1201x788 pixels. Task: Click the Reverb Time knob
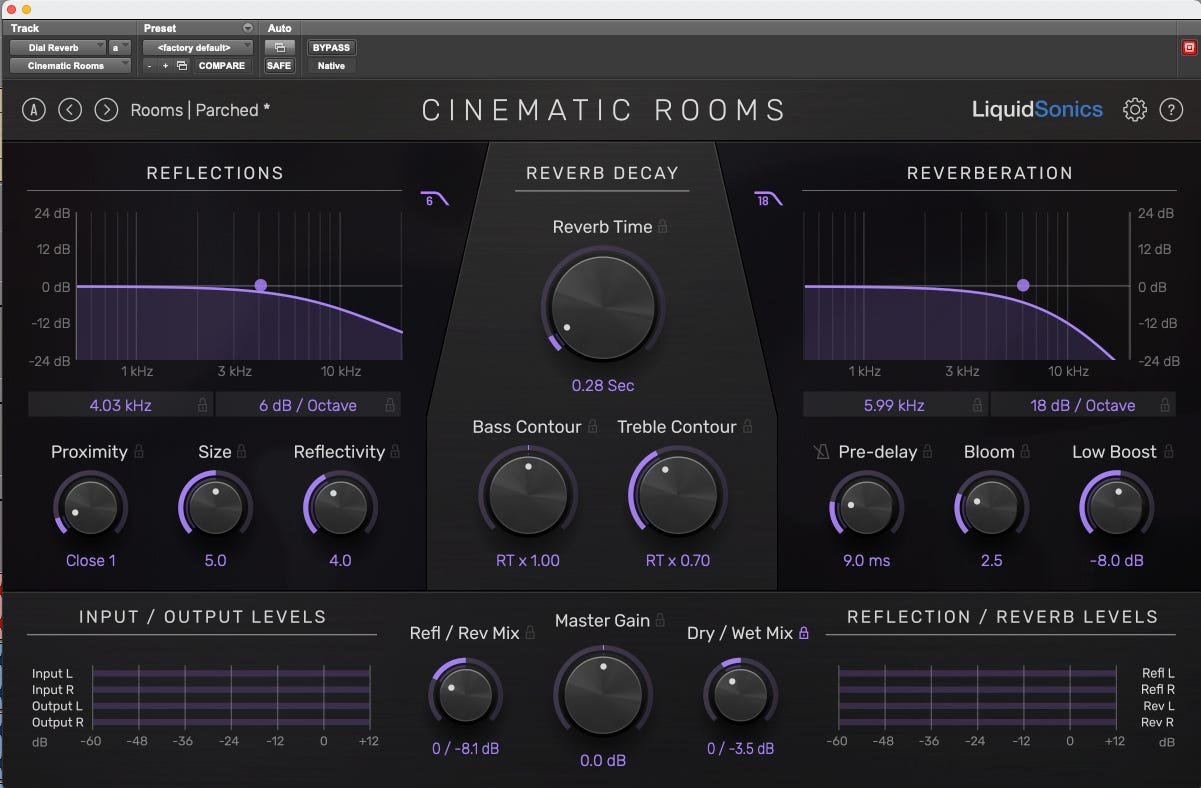[603, 306]
